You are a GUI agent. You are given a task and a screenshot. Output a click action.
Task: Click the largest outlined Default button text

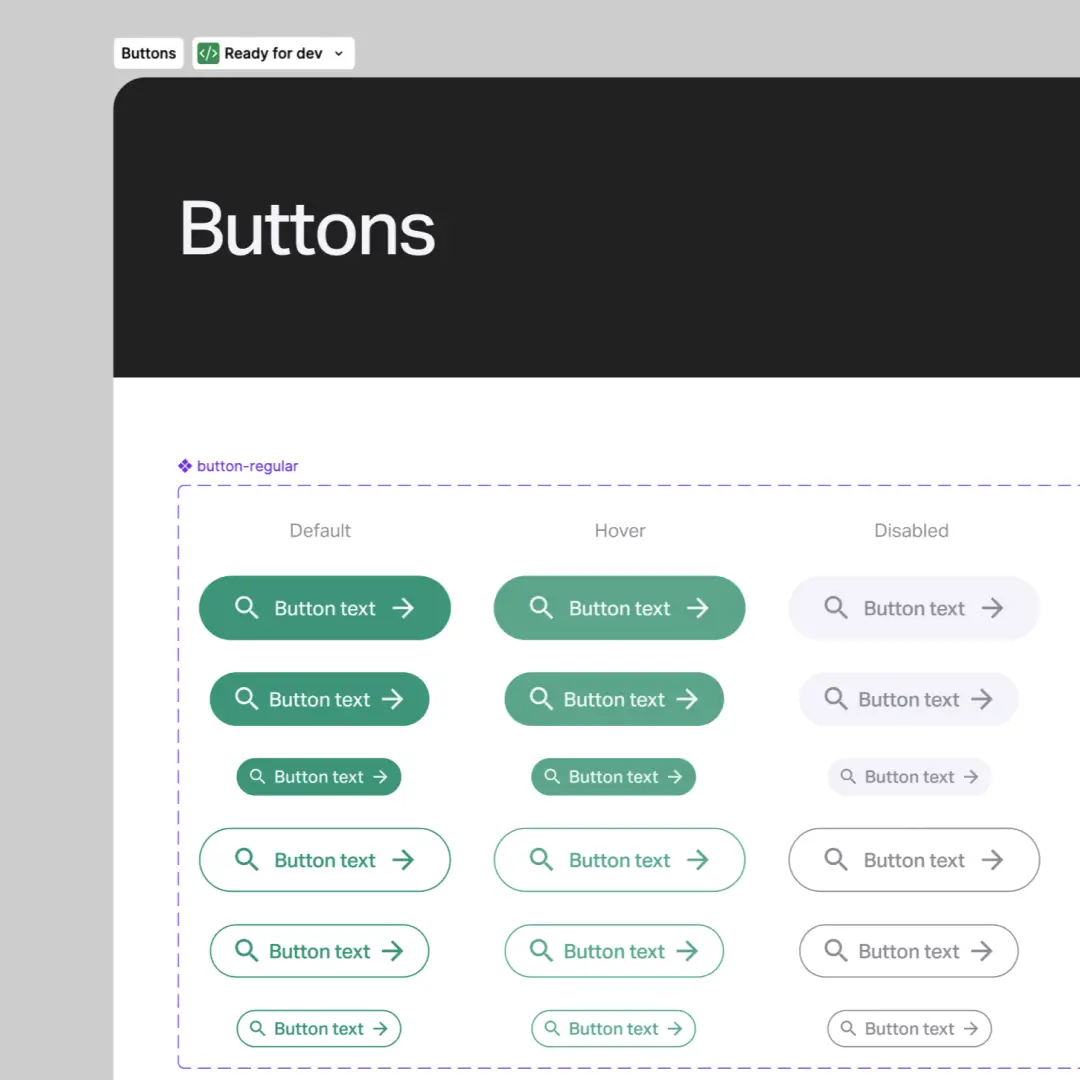(325, 860)
